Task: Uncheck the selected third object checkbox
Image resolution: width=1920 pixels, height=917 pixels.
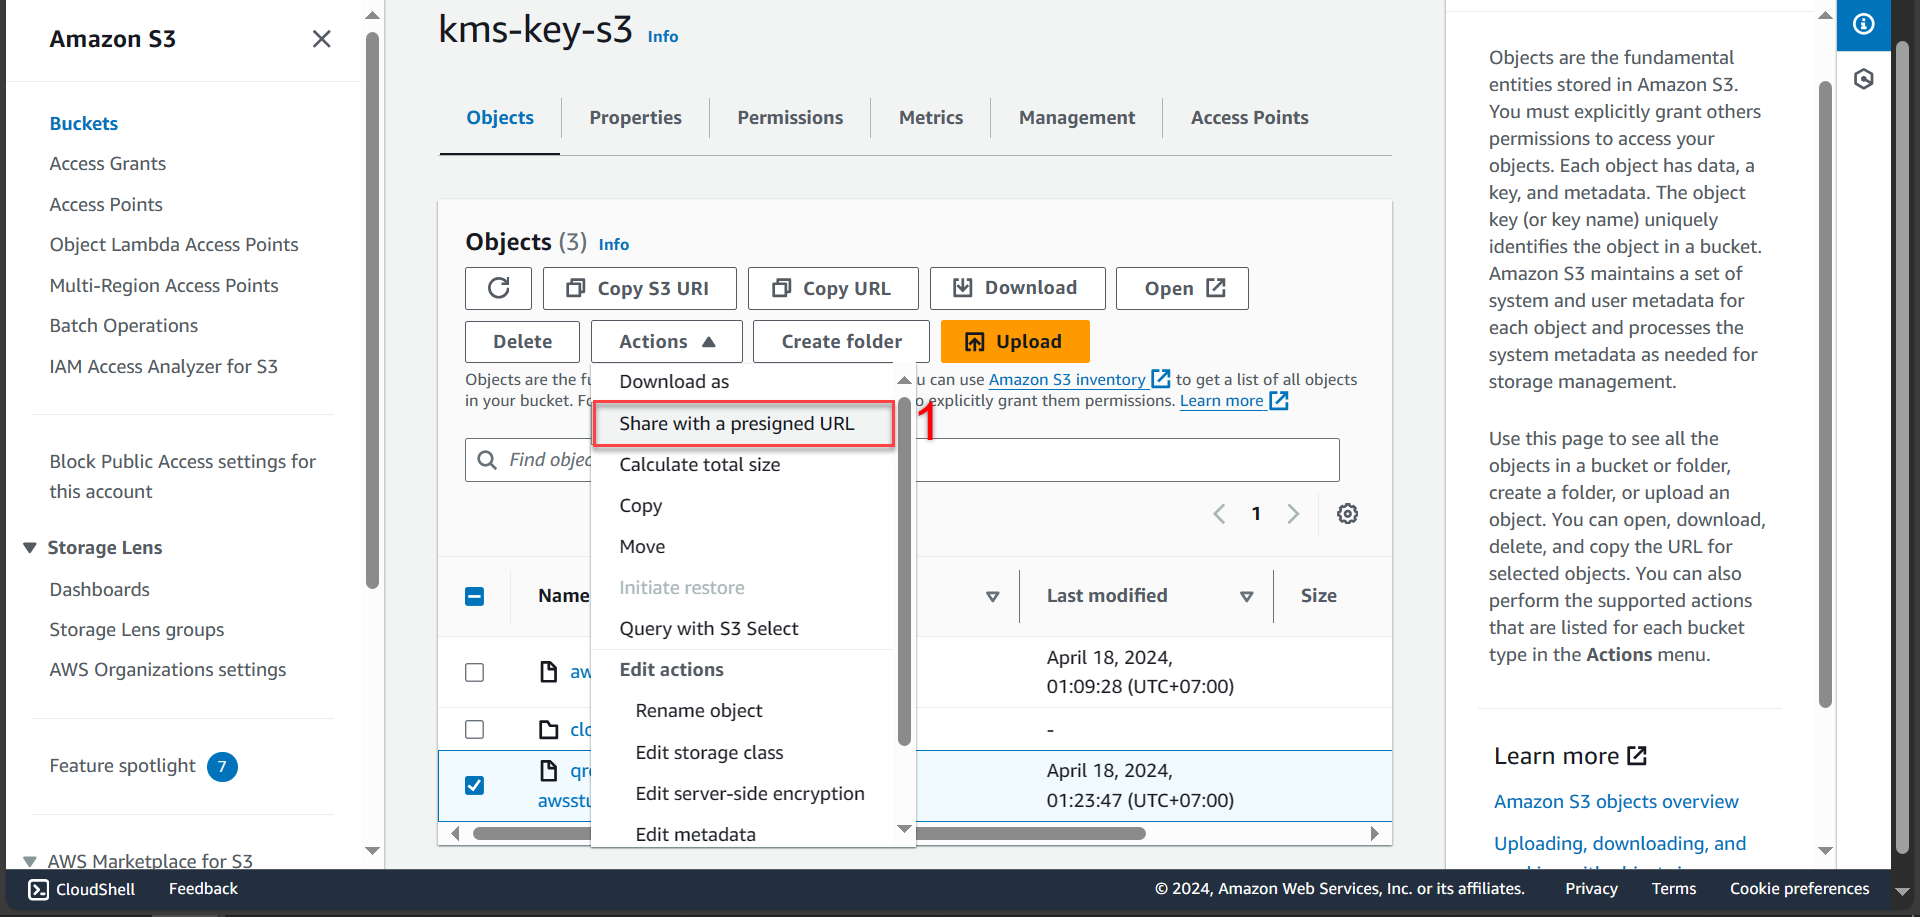Action: [x=475, y=785]
